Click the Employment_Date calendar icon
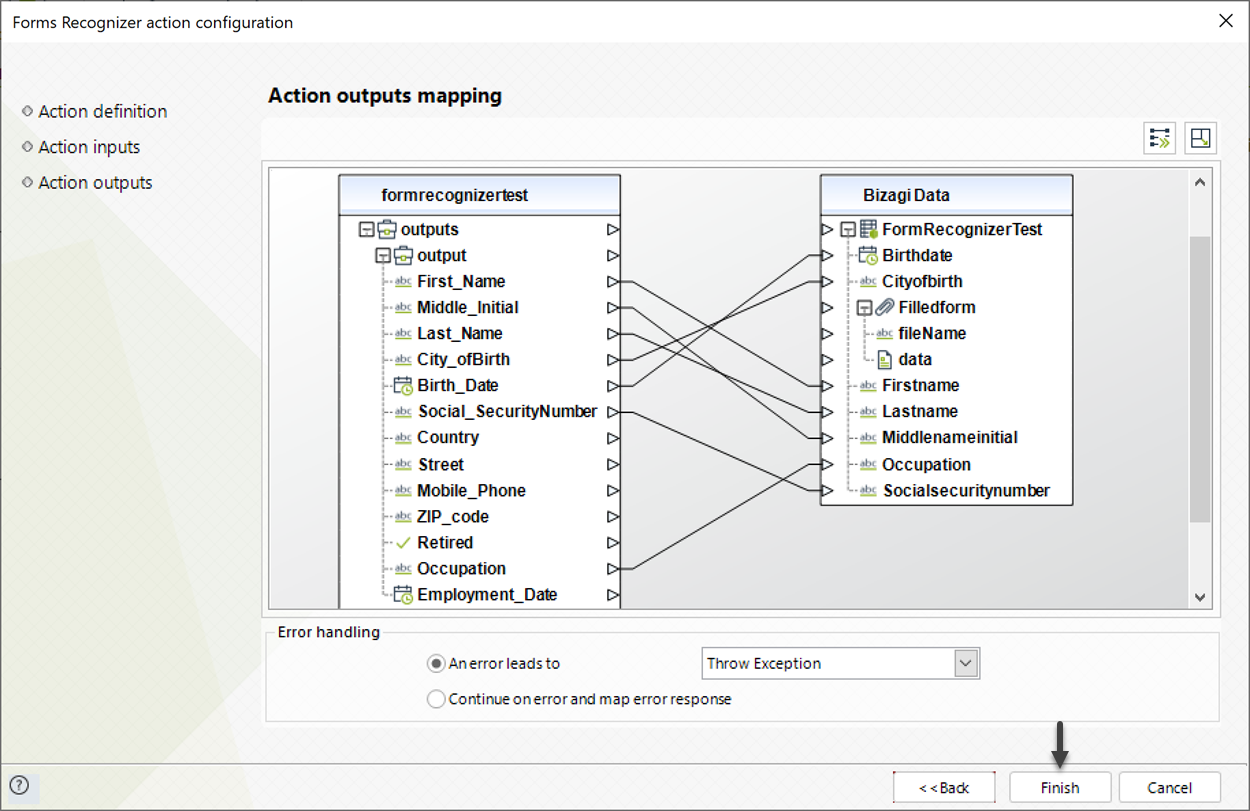Viewport: 1250px width, 811px height. (x=403, y=594)
